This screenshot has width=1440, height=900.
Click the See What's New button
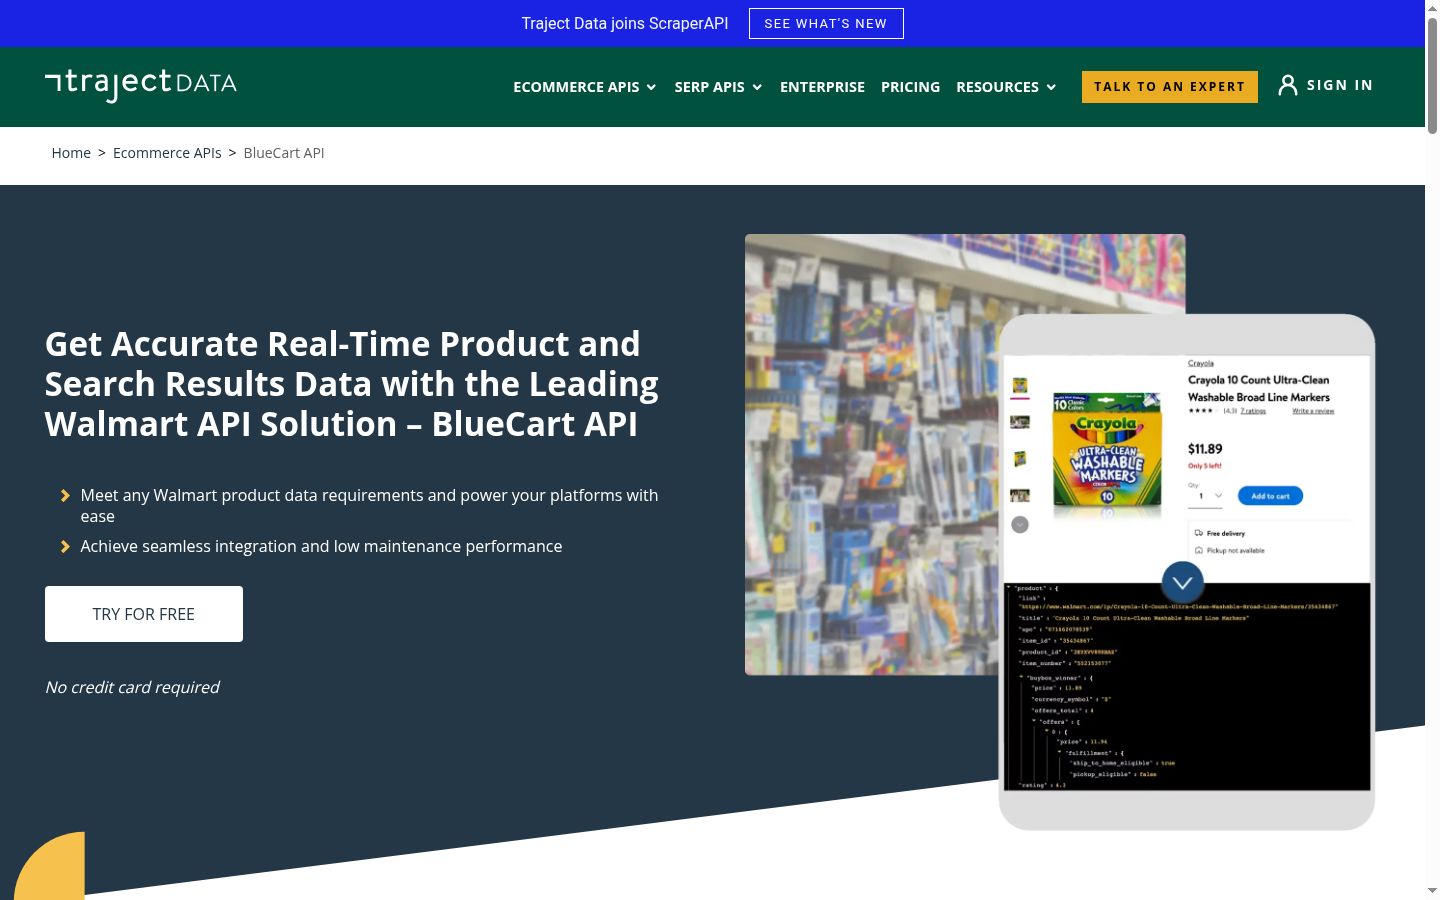point(826,24)
